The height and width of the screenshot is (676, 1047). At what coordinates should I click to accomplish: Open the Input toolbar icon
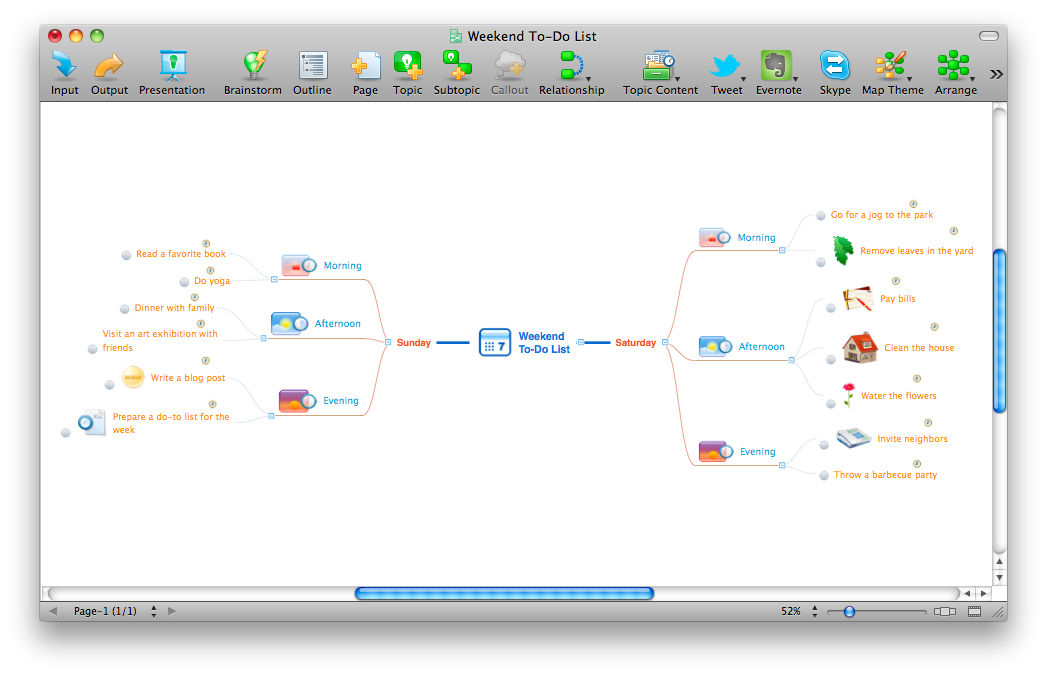click(x=64, y=65)
